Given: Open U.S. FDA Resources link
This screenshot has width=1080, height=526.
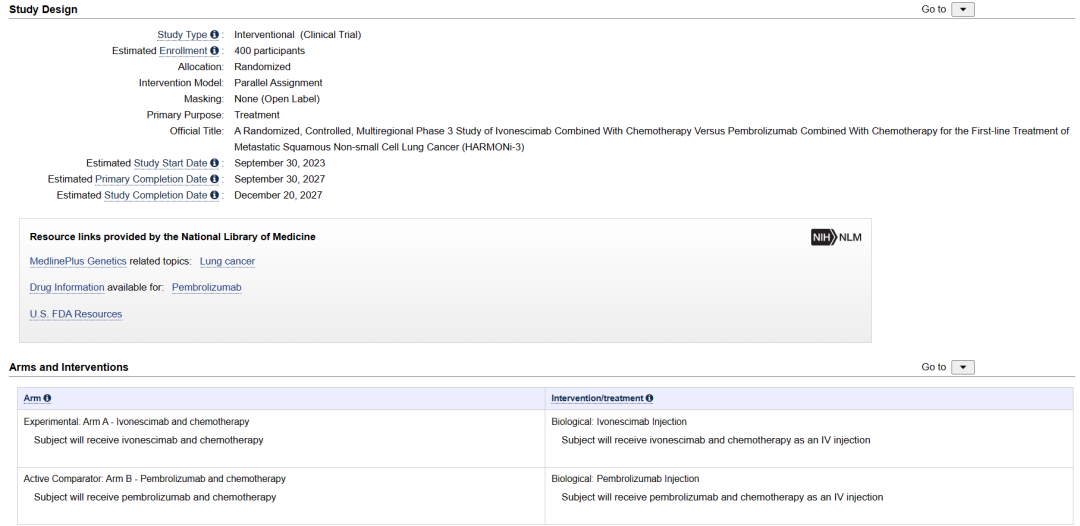Looking at the screenshot, I should click(76, 314).
